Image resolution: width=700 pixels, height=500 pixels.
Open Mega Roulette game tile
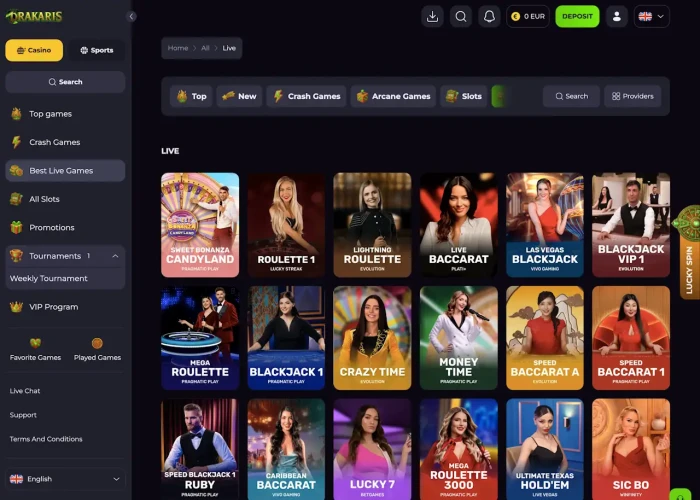[x=200, y=338]
